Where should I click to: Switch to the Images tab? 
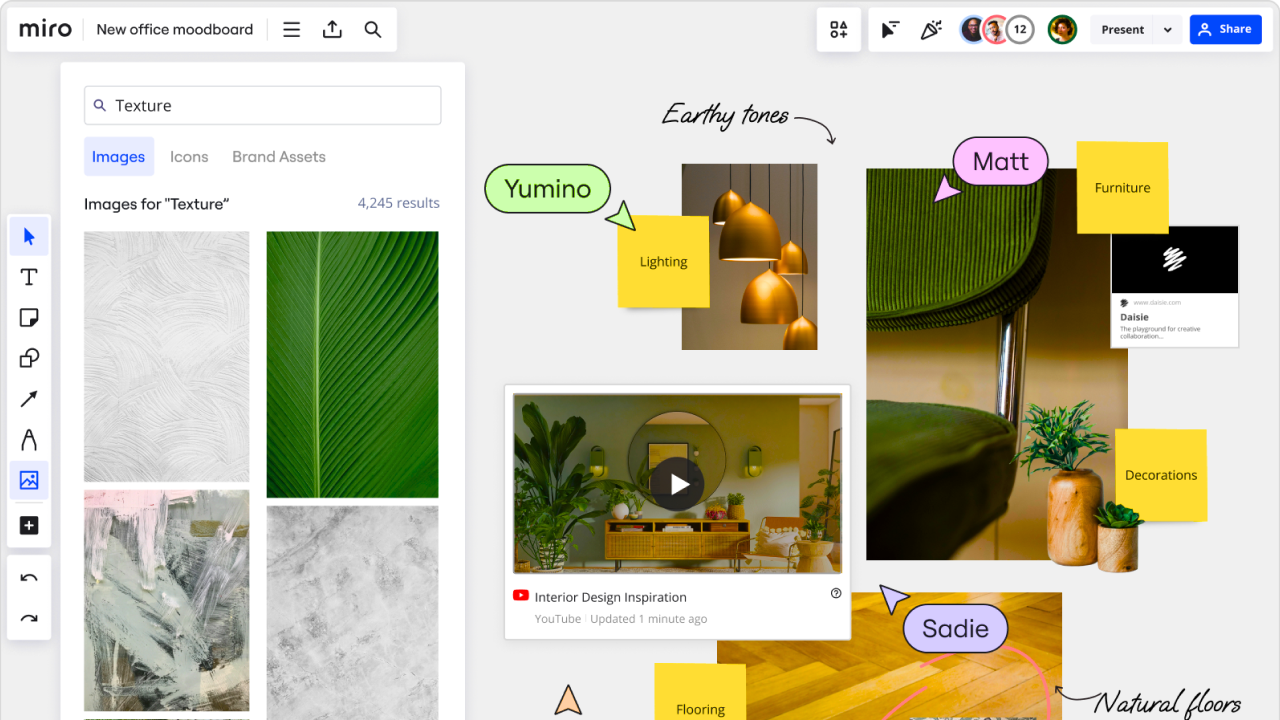point(119,157)
